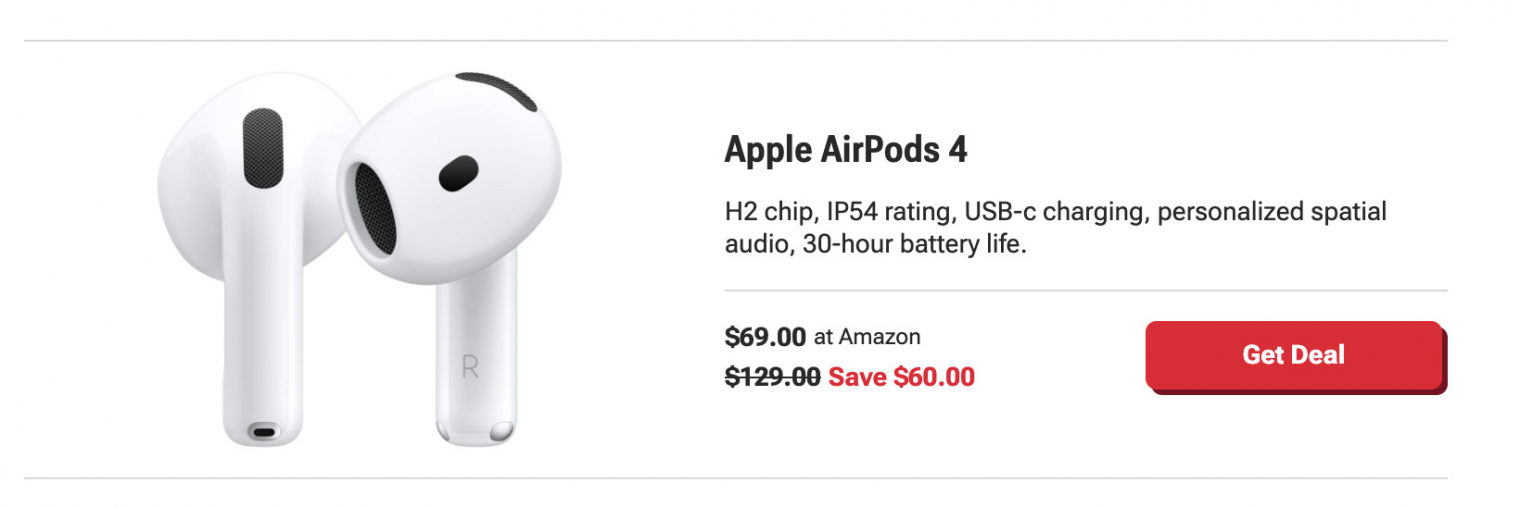Click the crossed-out $129.00 price

(x=772, y=377)
